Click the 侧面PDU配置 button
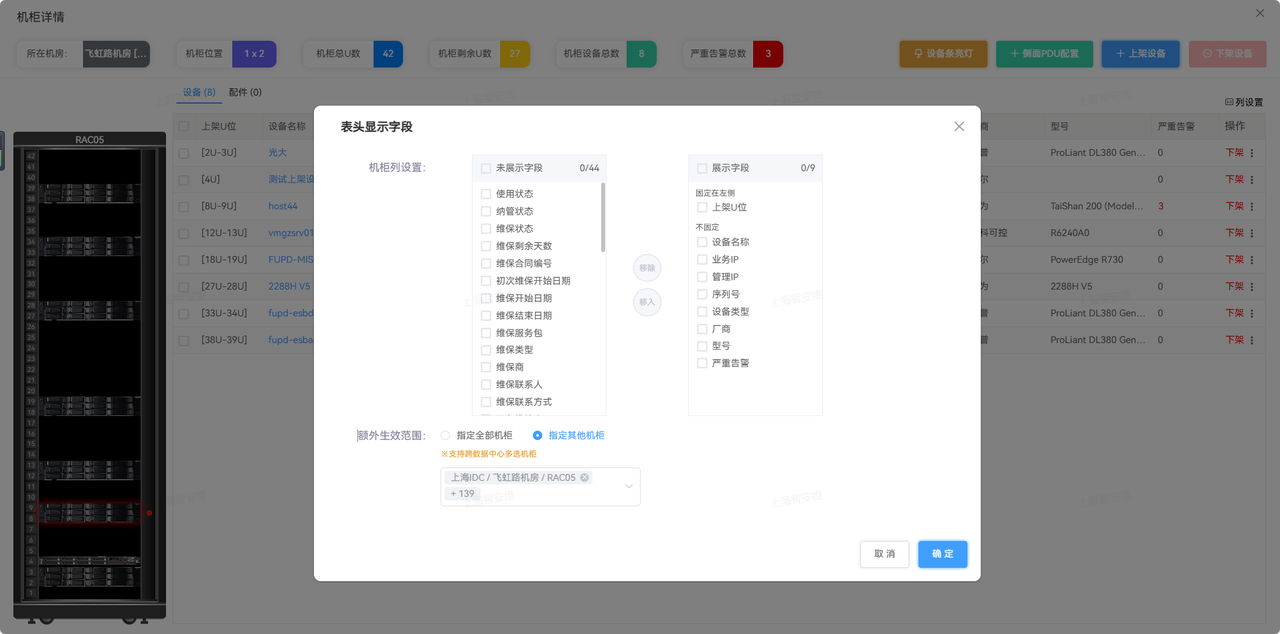 point(1044,53)
